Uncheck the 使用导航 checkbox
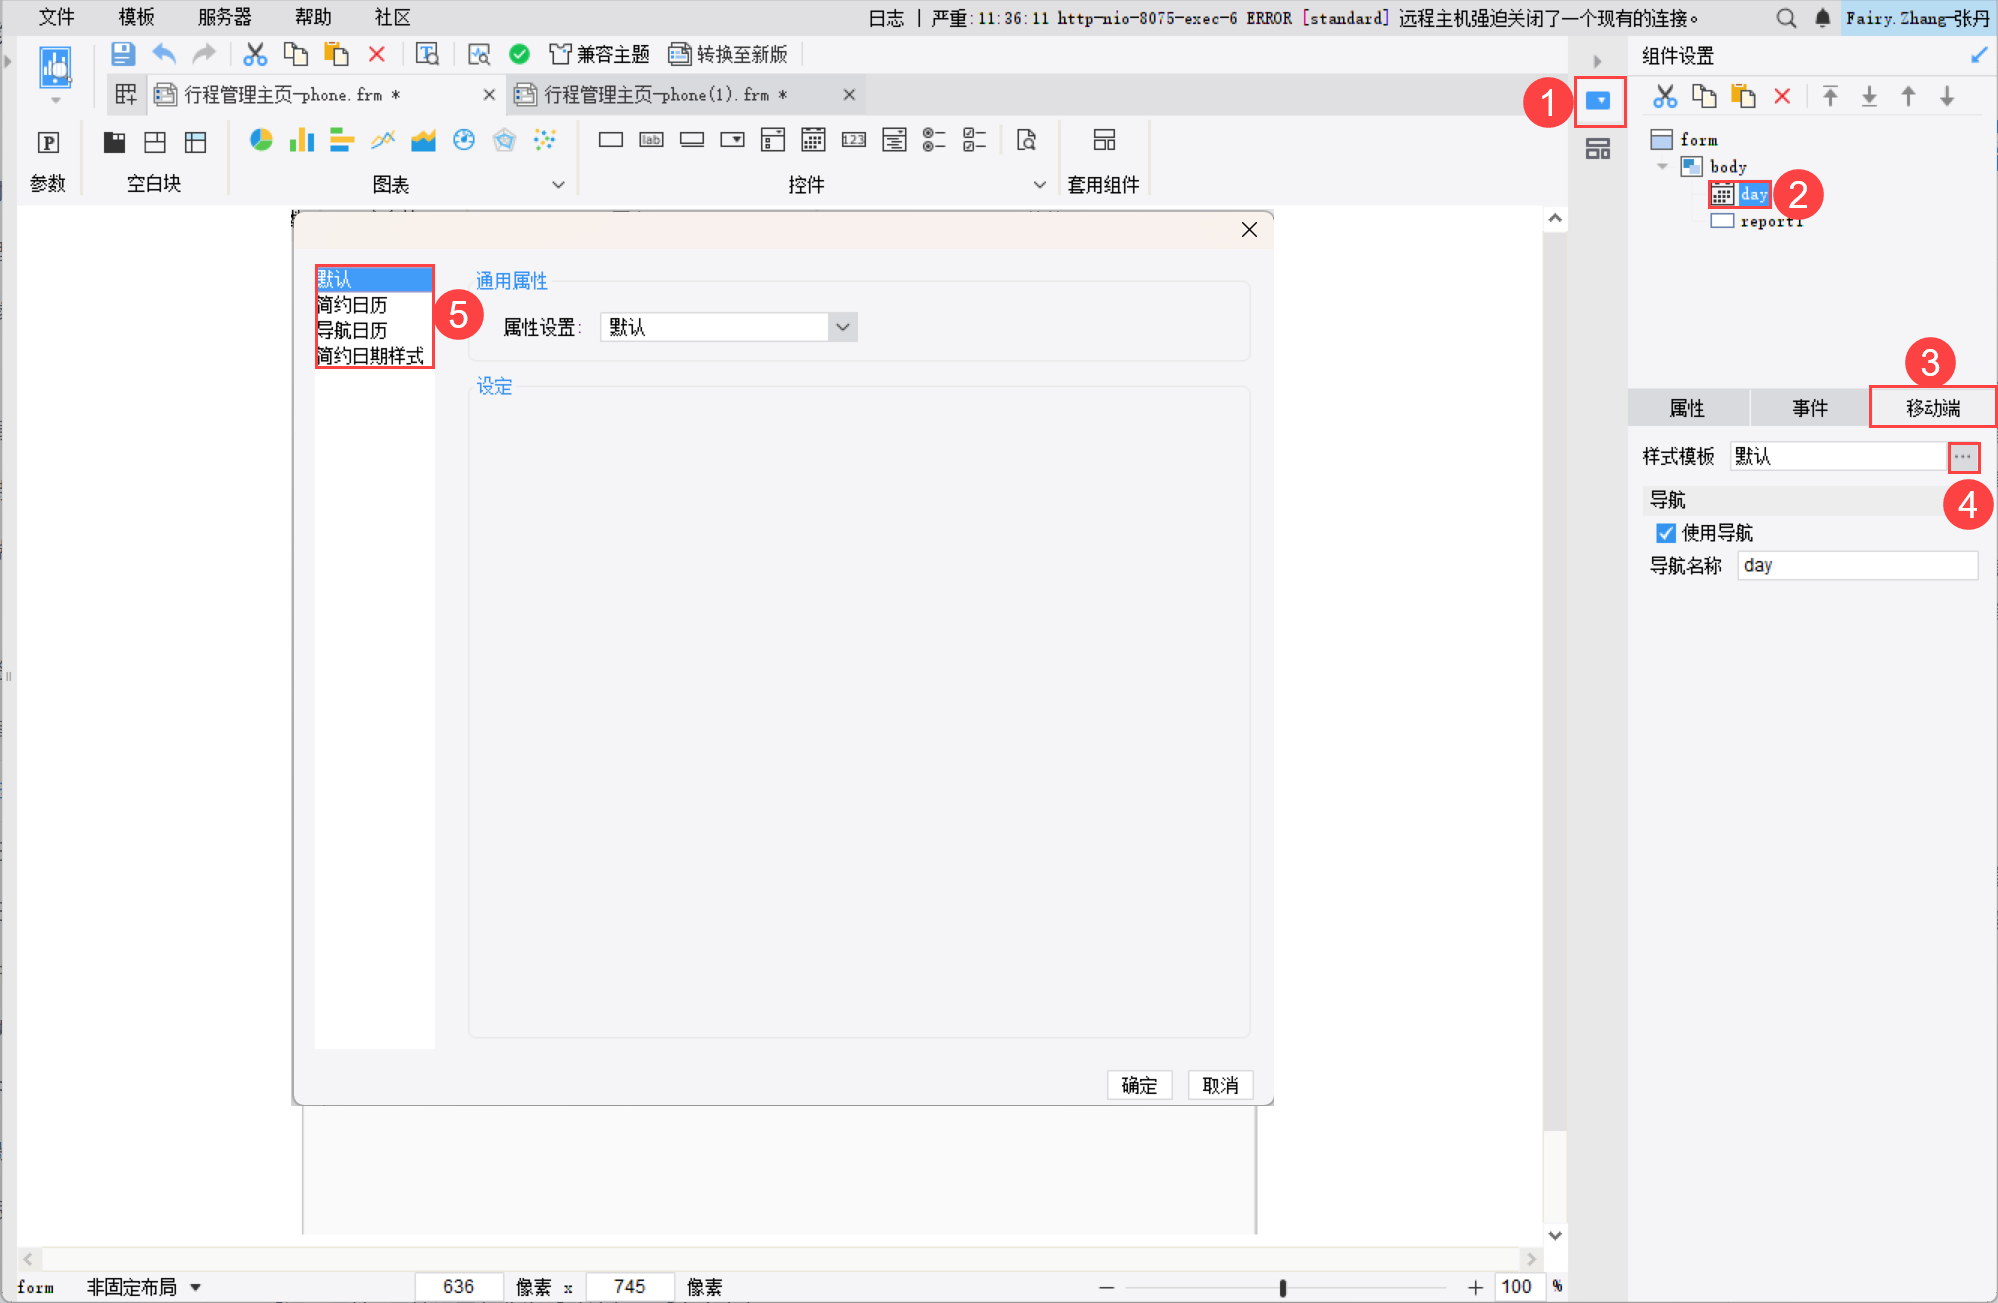1998x1303 pixels. click(x=1665, y=533)
